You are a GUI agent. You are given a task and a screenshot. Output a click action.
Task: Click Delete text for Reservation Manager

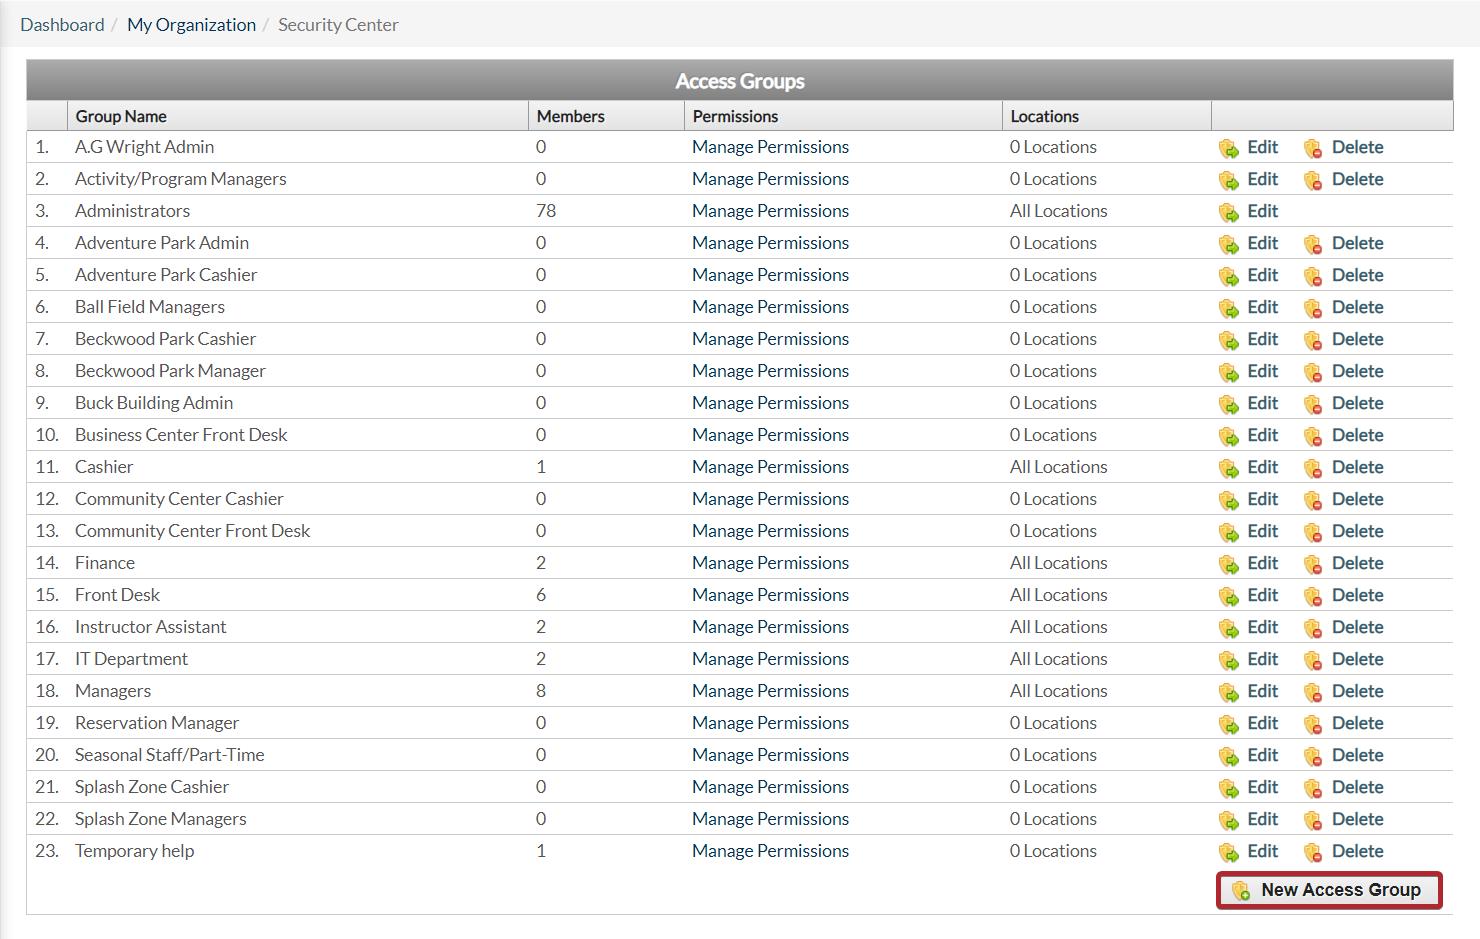point(1357,723)
